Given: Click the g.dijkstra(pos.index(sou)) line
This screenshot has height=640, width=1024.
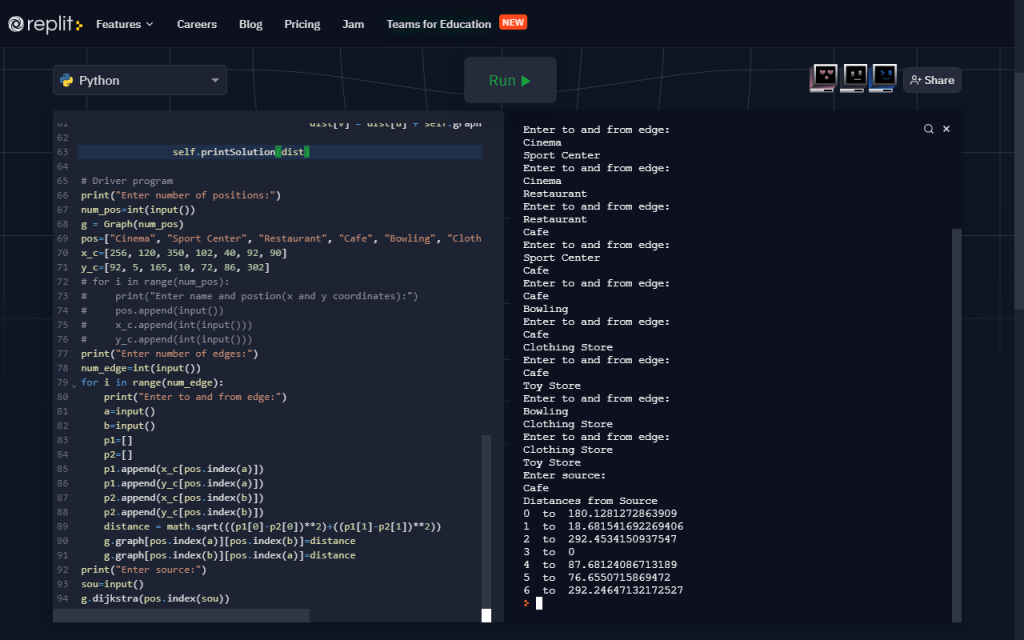Looking at the screenshot, I should click(x=155, y=598).
